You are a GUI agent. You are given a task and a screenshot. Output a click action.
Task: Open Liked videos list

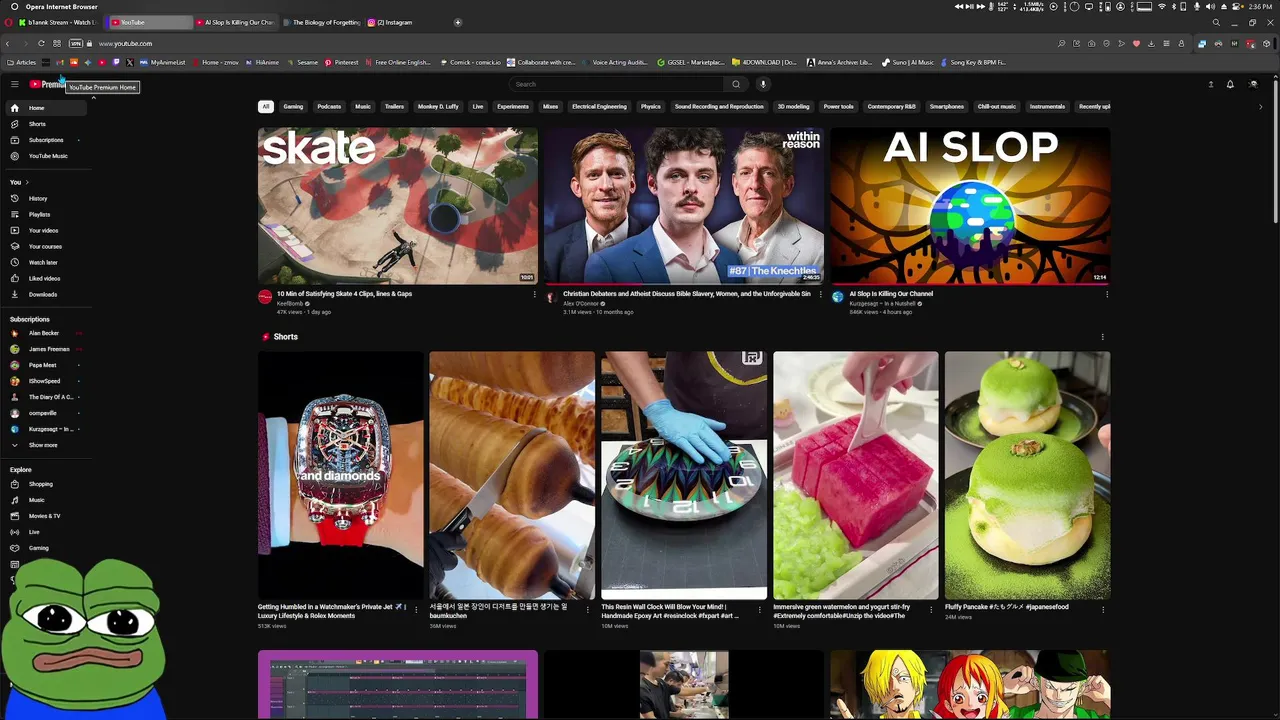[x=45, y=278]
